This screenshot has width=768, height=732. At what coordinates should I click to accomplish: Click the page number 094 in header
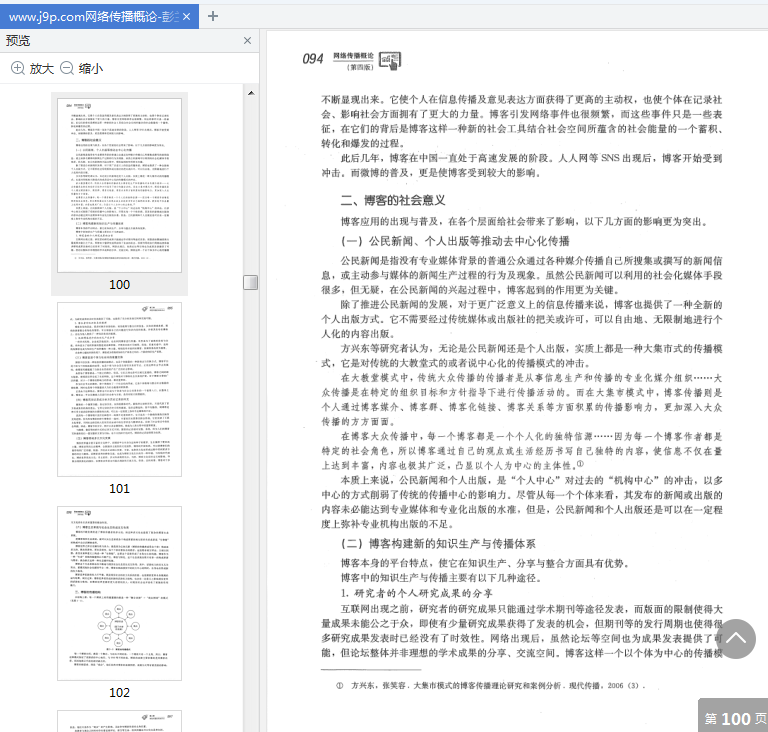(312, 59)
